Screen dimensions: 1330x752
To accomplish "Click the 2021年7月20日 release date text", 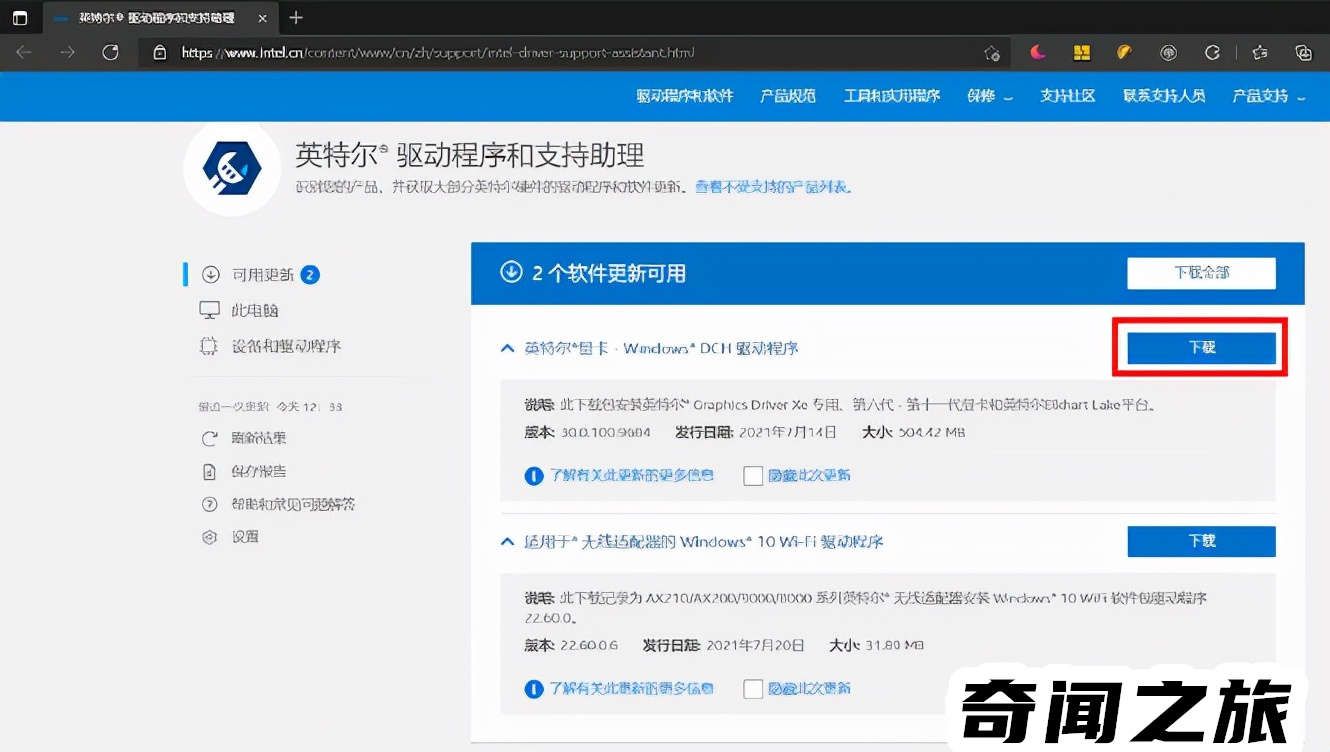I will (x=755, y=645).
